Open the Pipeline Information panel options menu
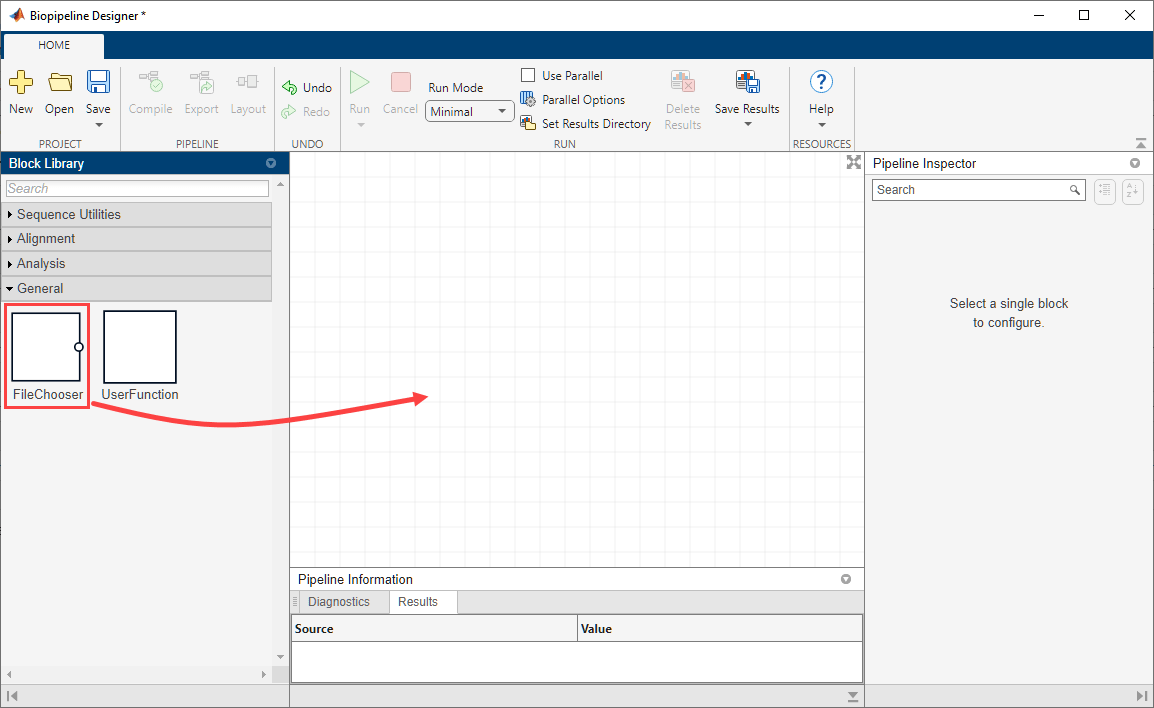This screenshot has height=708, width=1154. click(846, 579)
